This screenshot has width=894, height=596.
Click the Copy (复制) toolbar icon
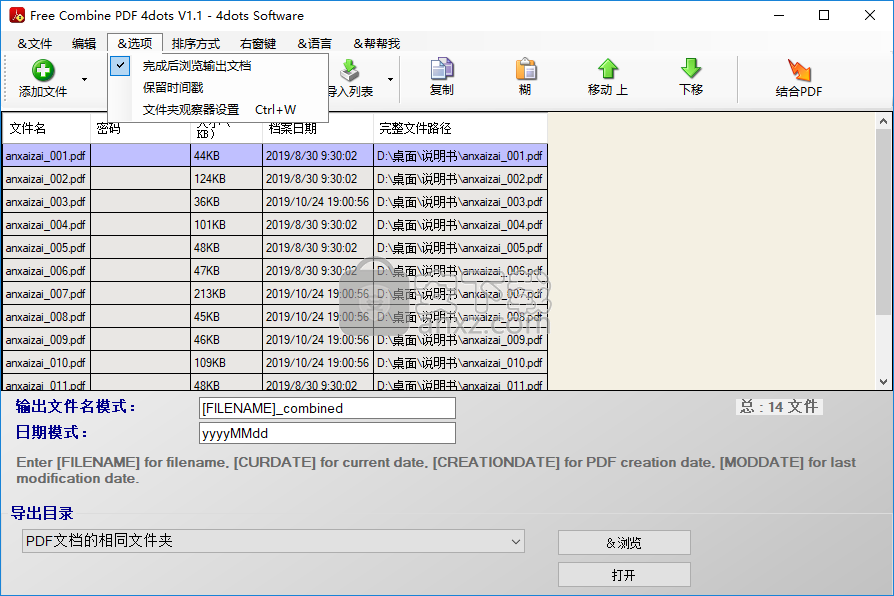441,69
